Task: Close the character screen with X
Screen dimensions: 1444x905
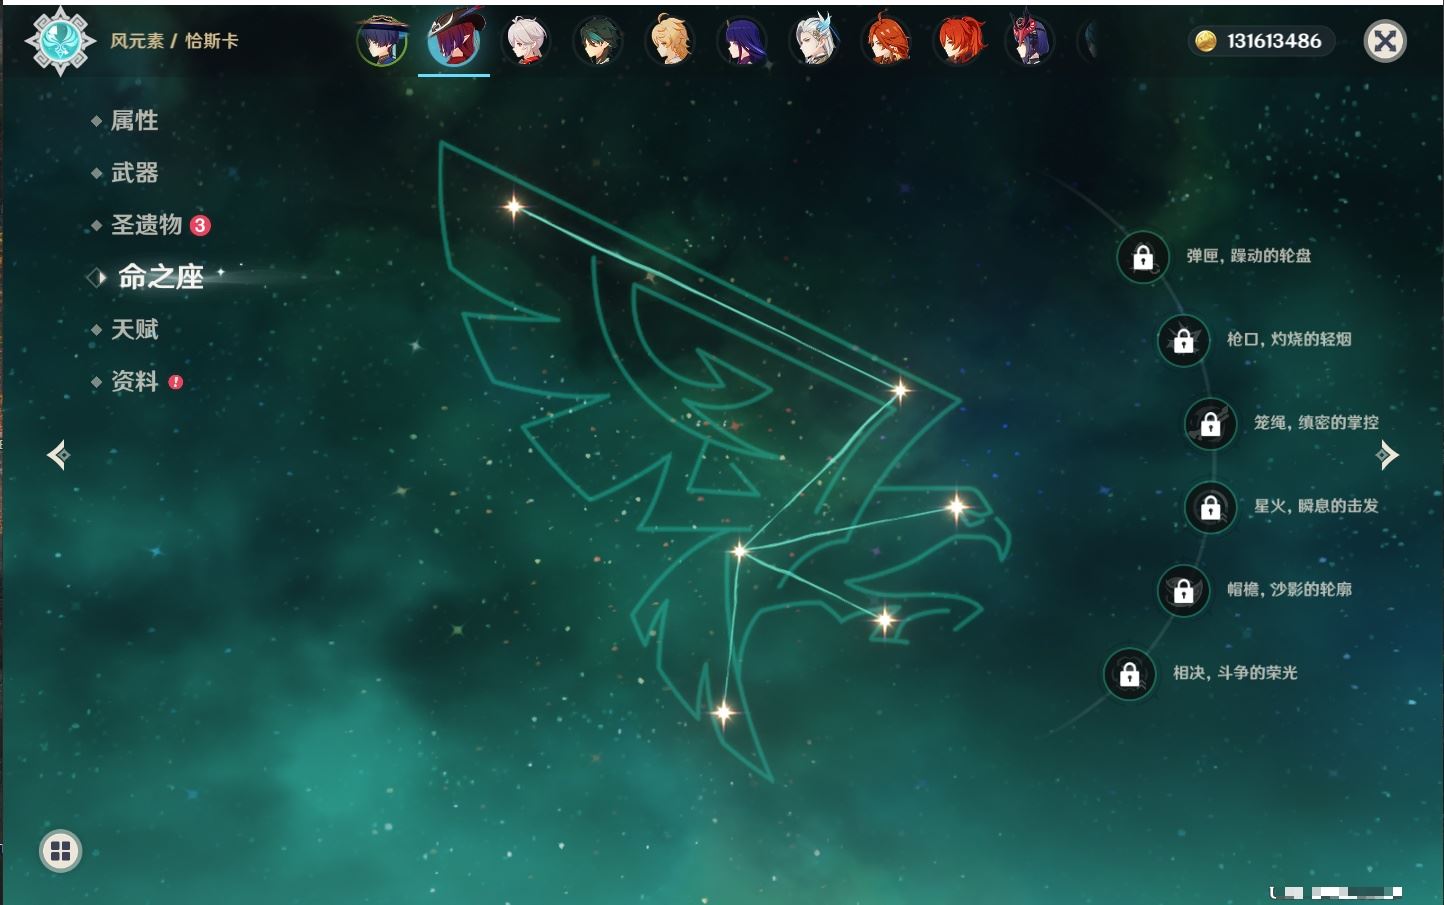Action: [1385, 41]
